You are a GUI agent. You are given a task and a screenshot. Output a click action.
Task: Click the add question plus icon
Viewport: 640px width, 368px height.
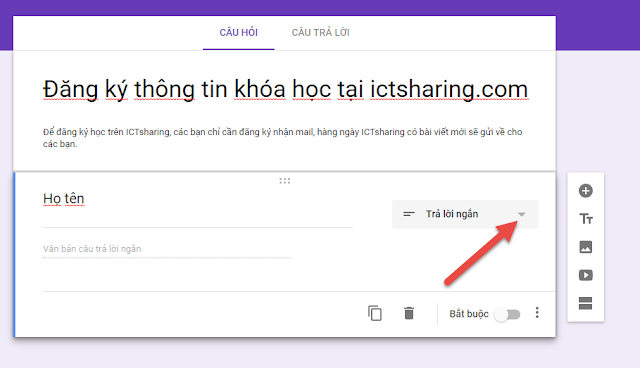pos(586,191)
